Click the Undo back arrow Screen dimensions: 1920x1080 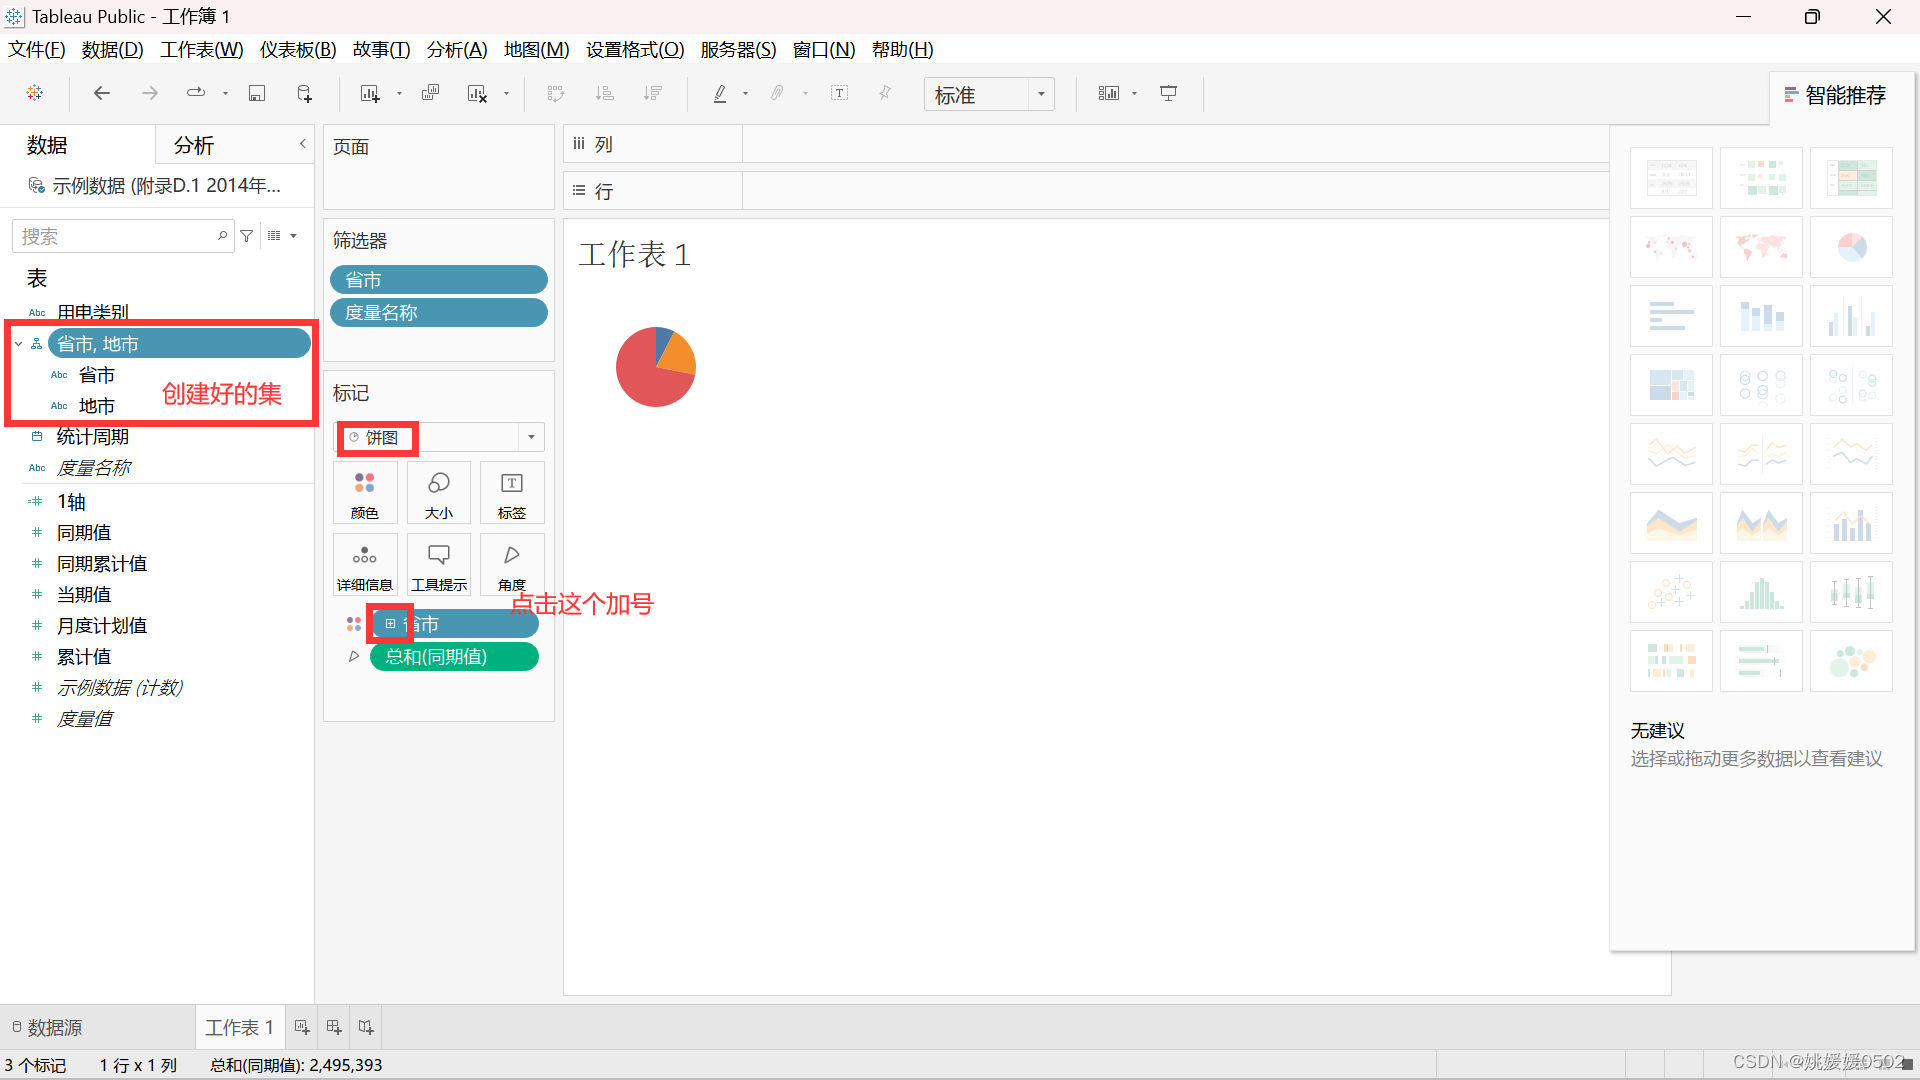(101, 94)
